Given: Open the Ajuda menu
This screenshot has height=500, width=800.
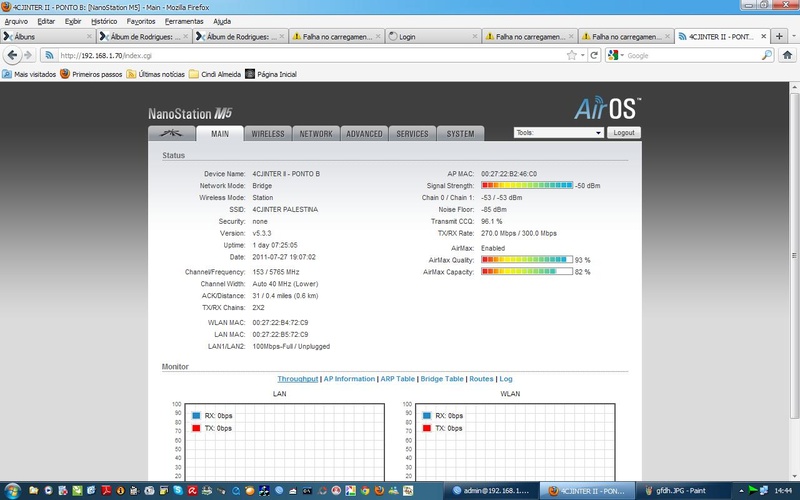Looking at the screenshot, I should pos(222,21).
